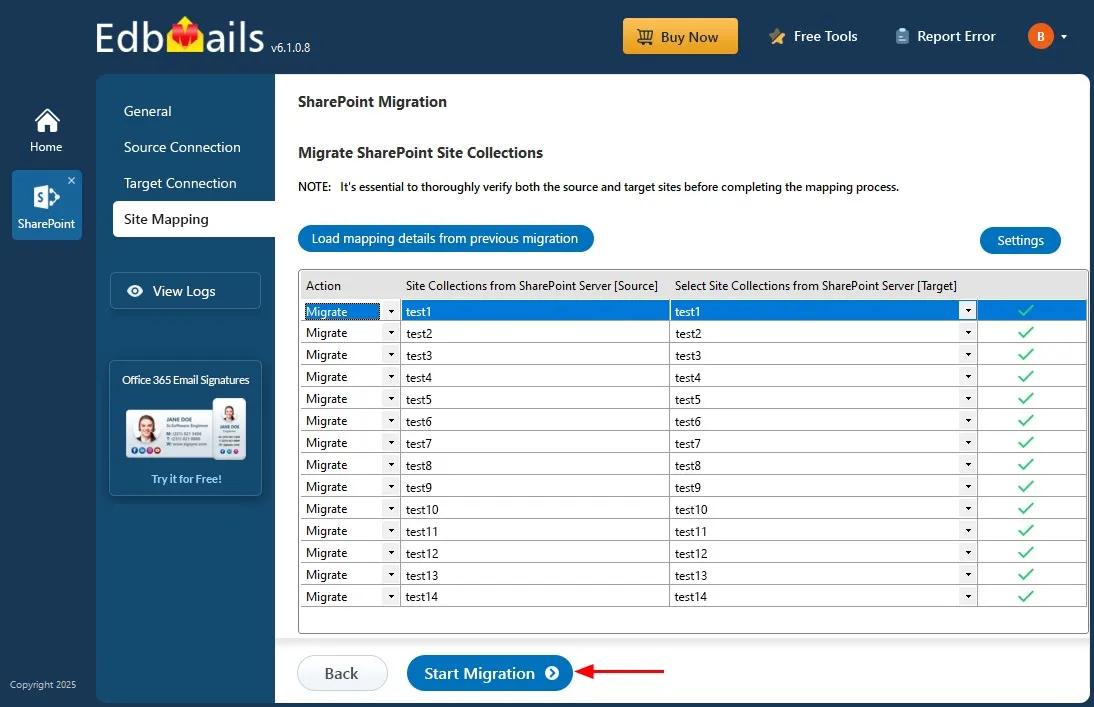Close the SharePoint tab with X
The image size is (1094, 707).
71,180
